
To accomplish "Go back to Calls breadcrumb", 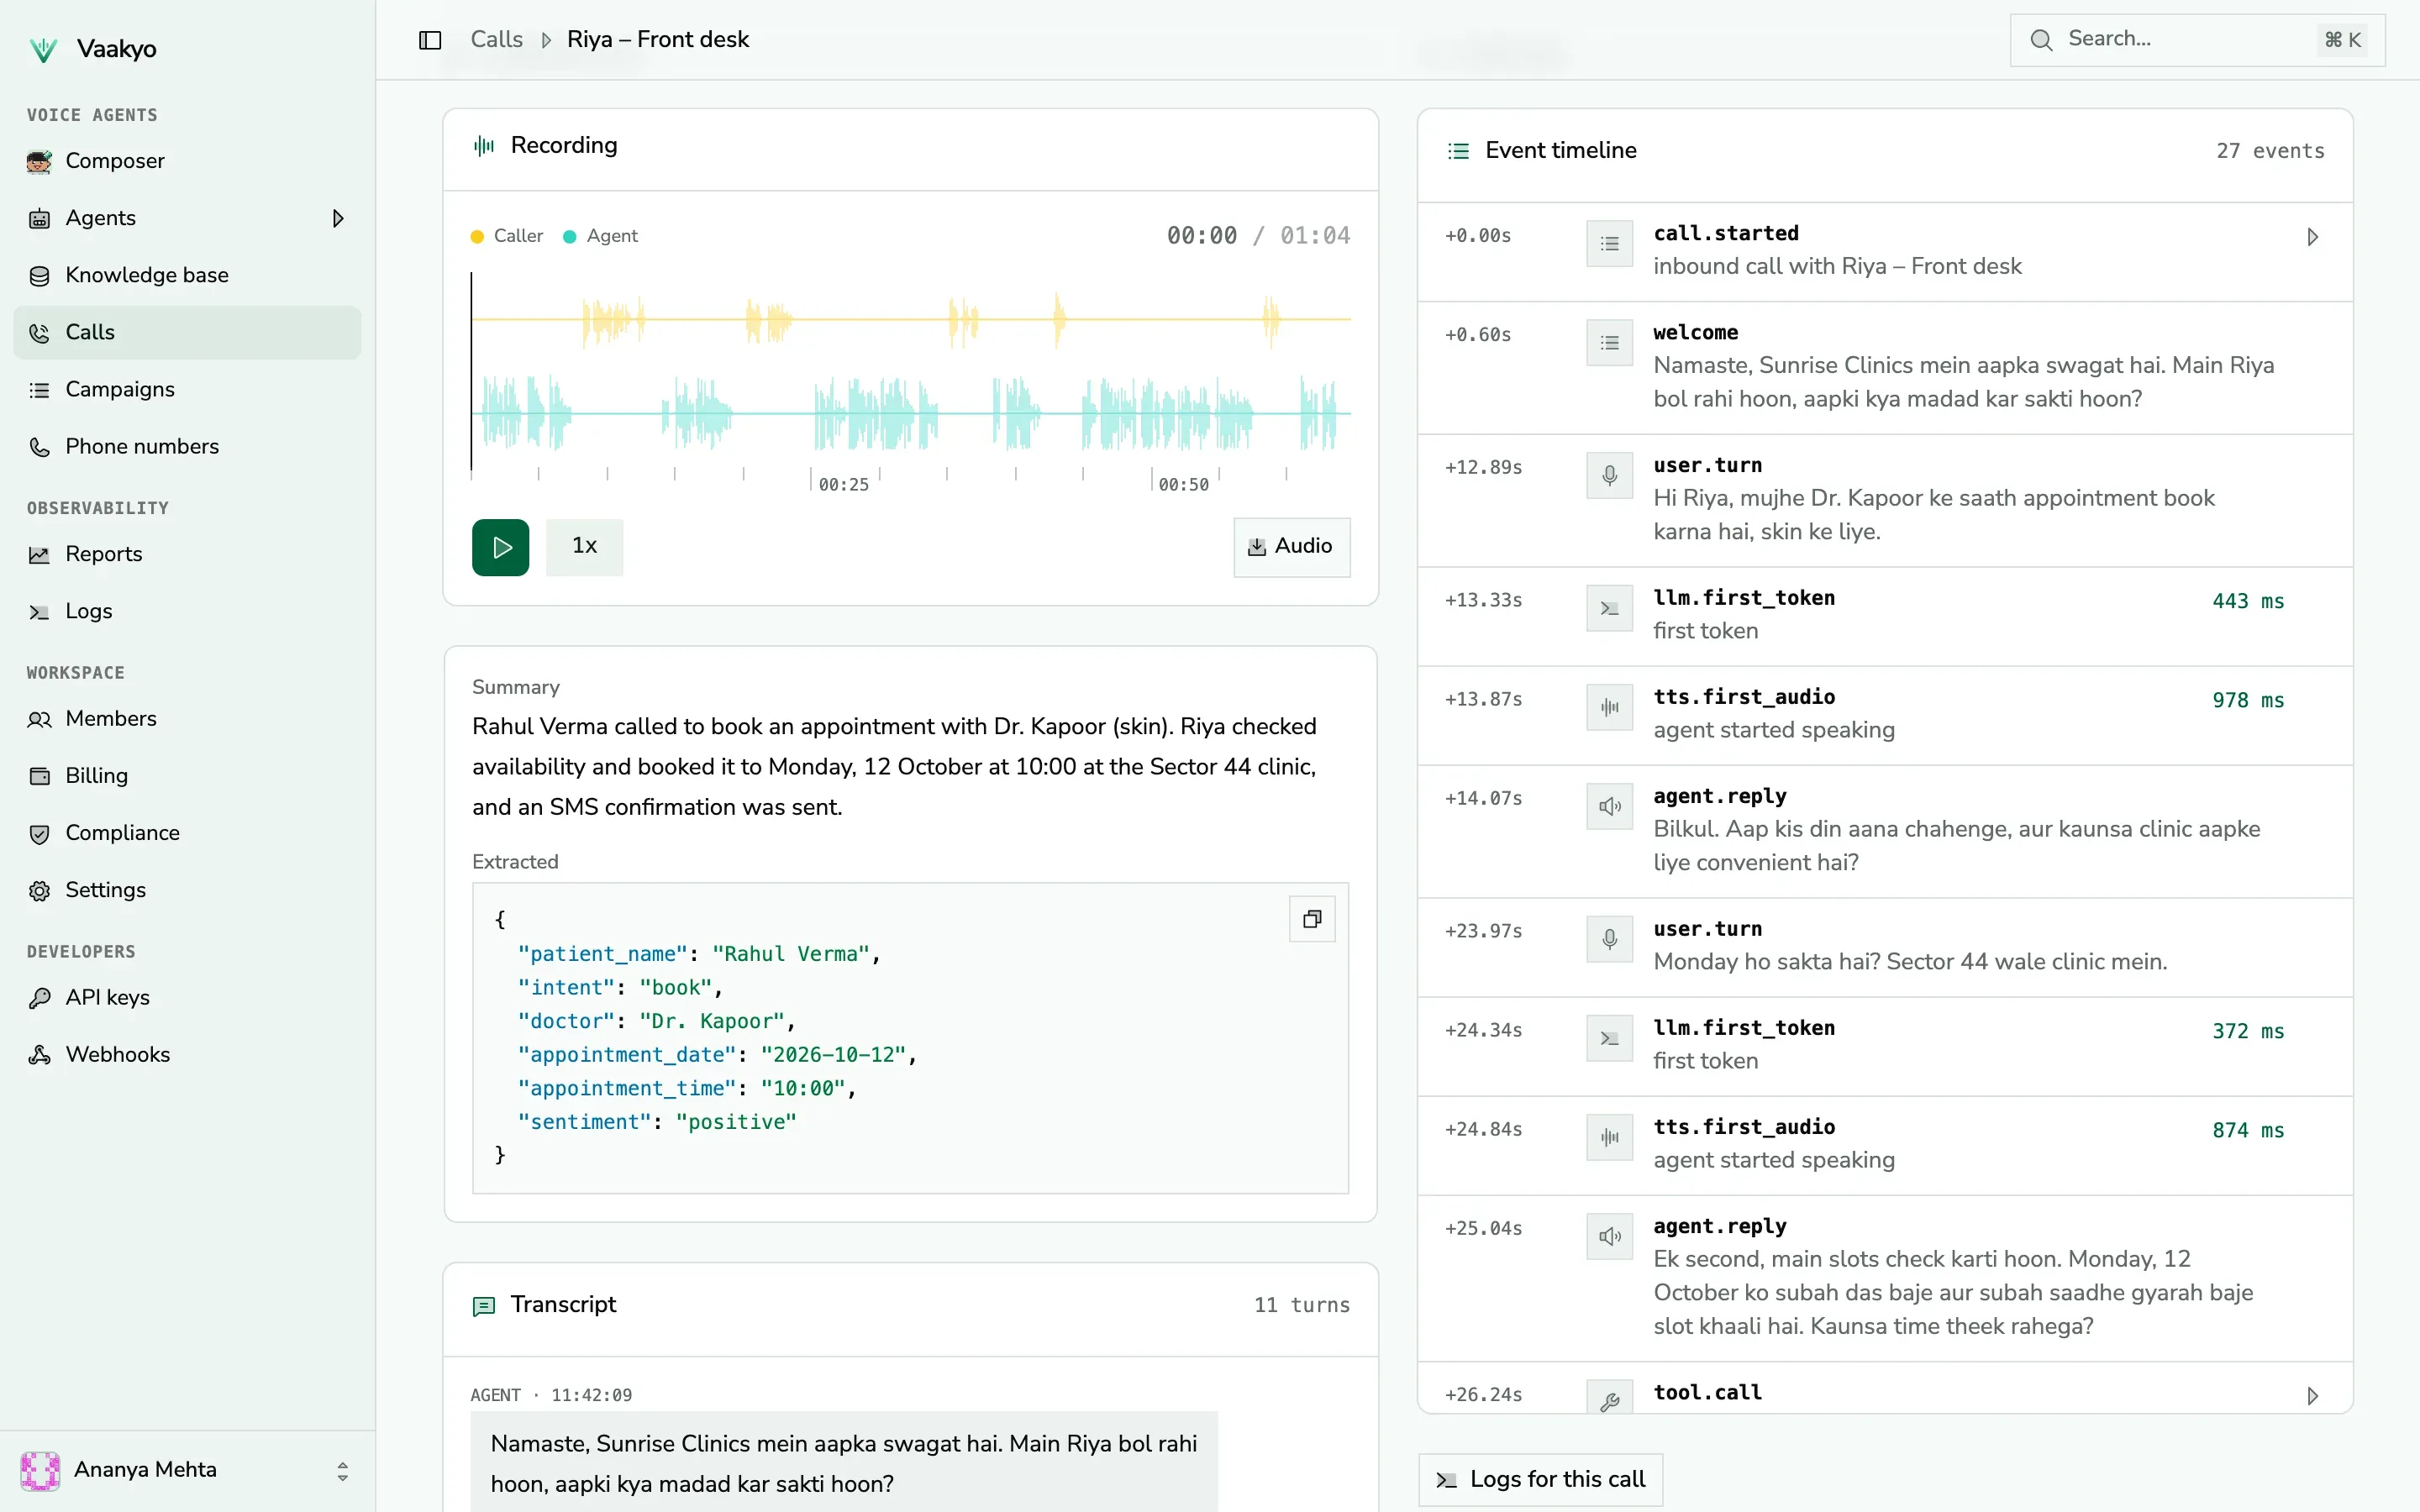I will (x=496, y=40).
